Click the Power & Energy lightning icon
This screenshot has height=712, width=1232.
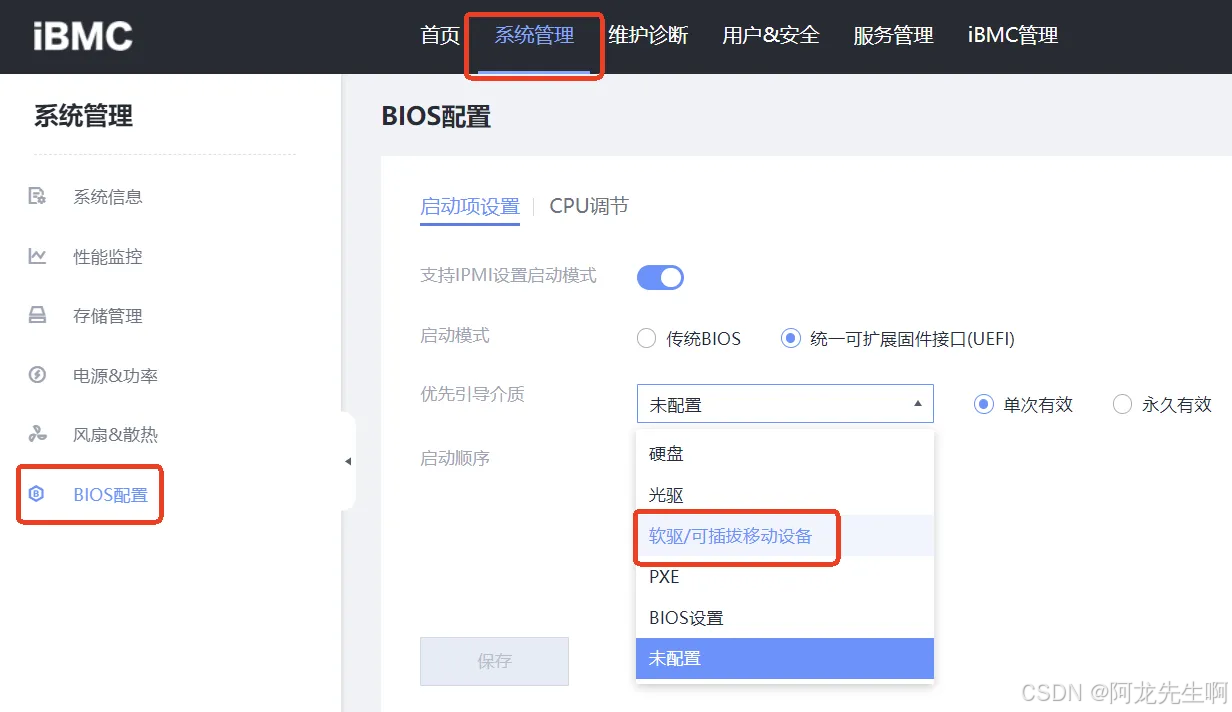37,376
